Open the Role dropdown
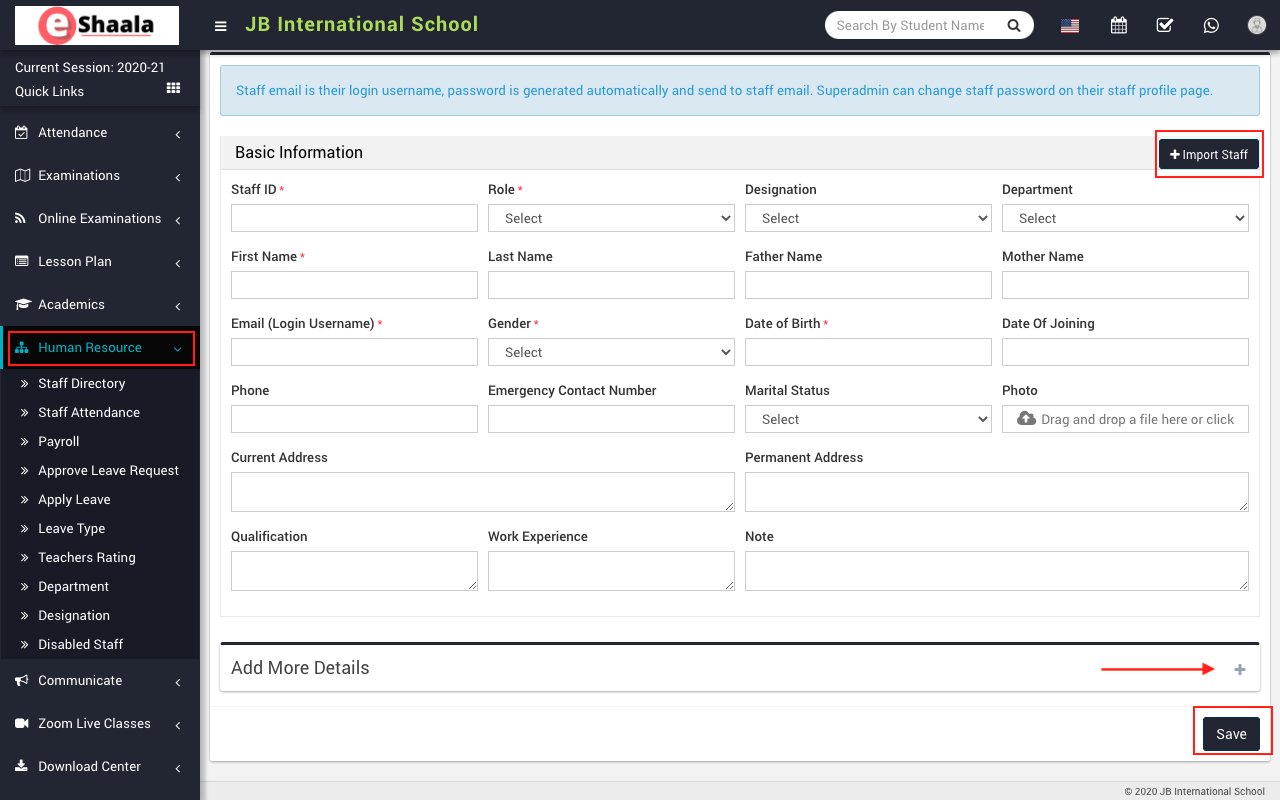Image resolution: width=1280 pixels, height=800 pixels. click(x=611, y=218)
